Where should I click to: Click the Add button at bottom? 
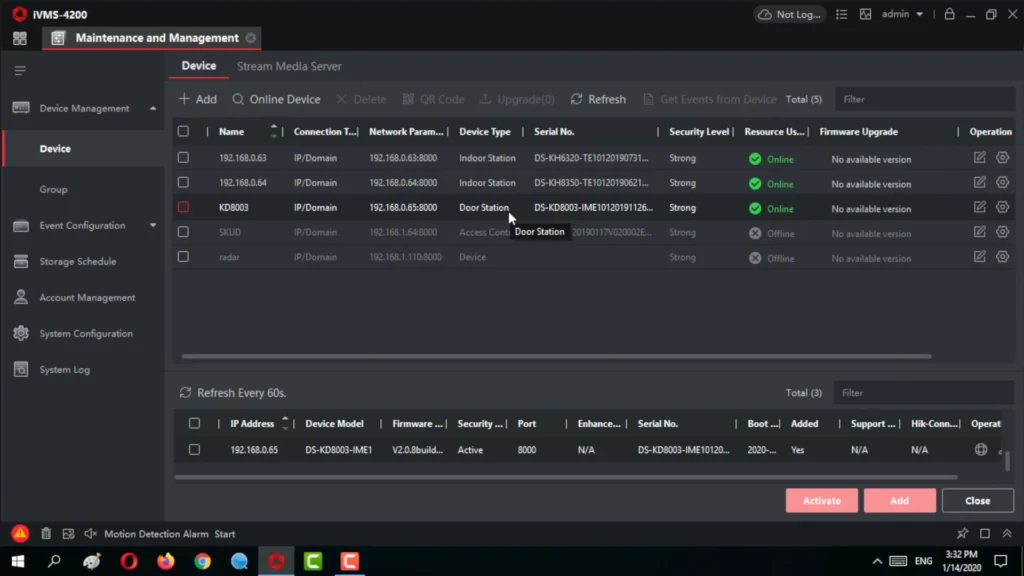click(899, 500)
